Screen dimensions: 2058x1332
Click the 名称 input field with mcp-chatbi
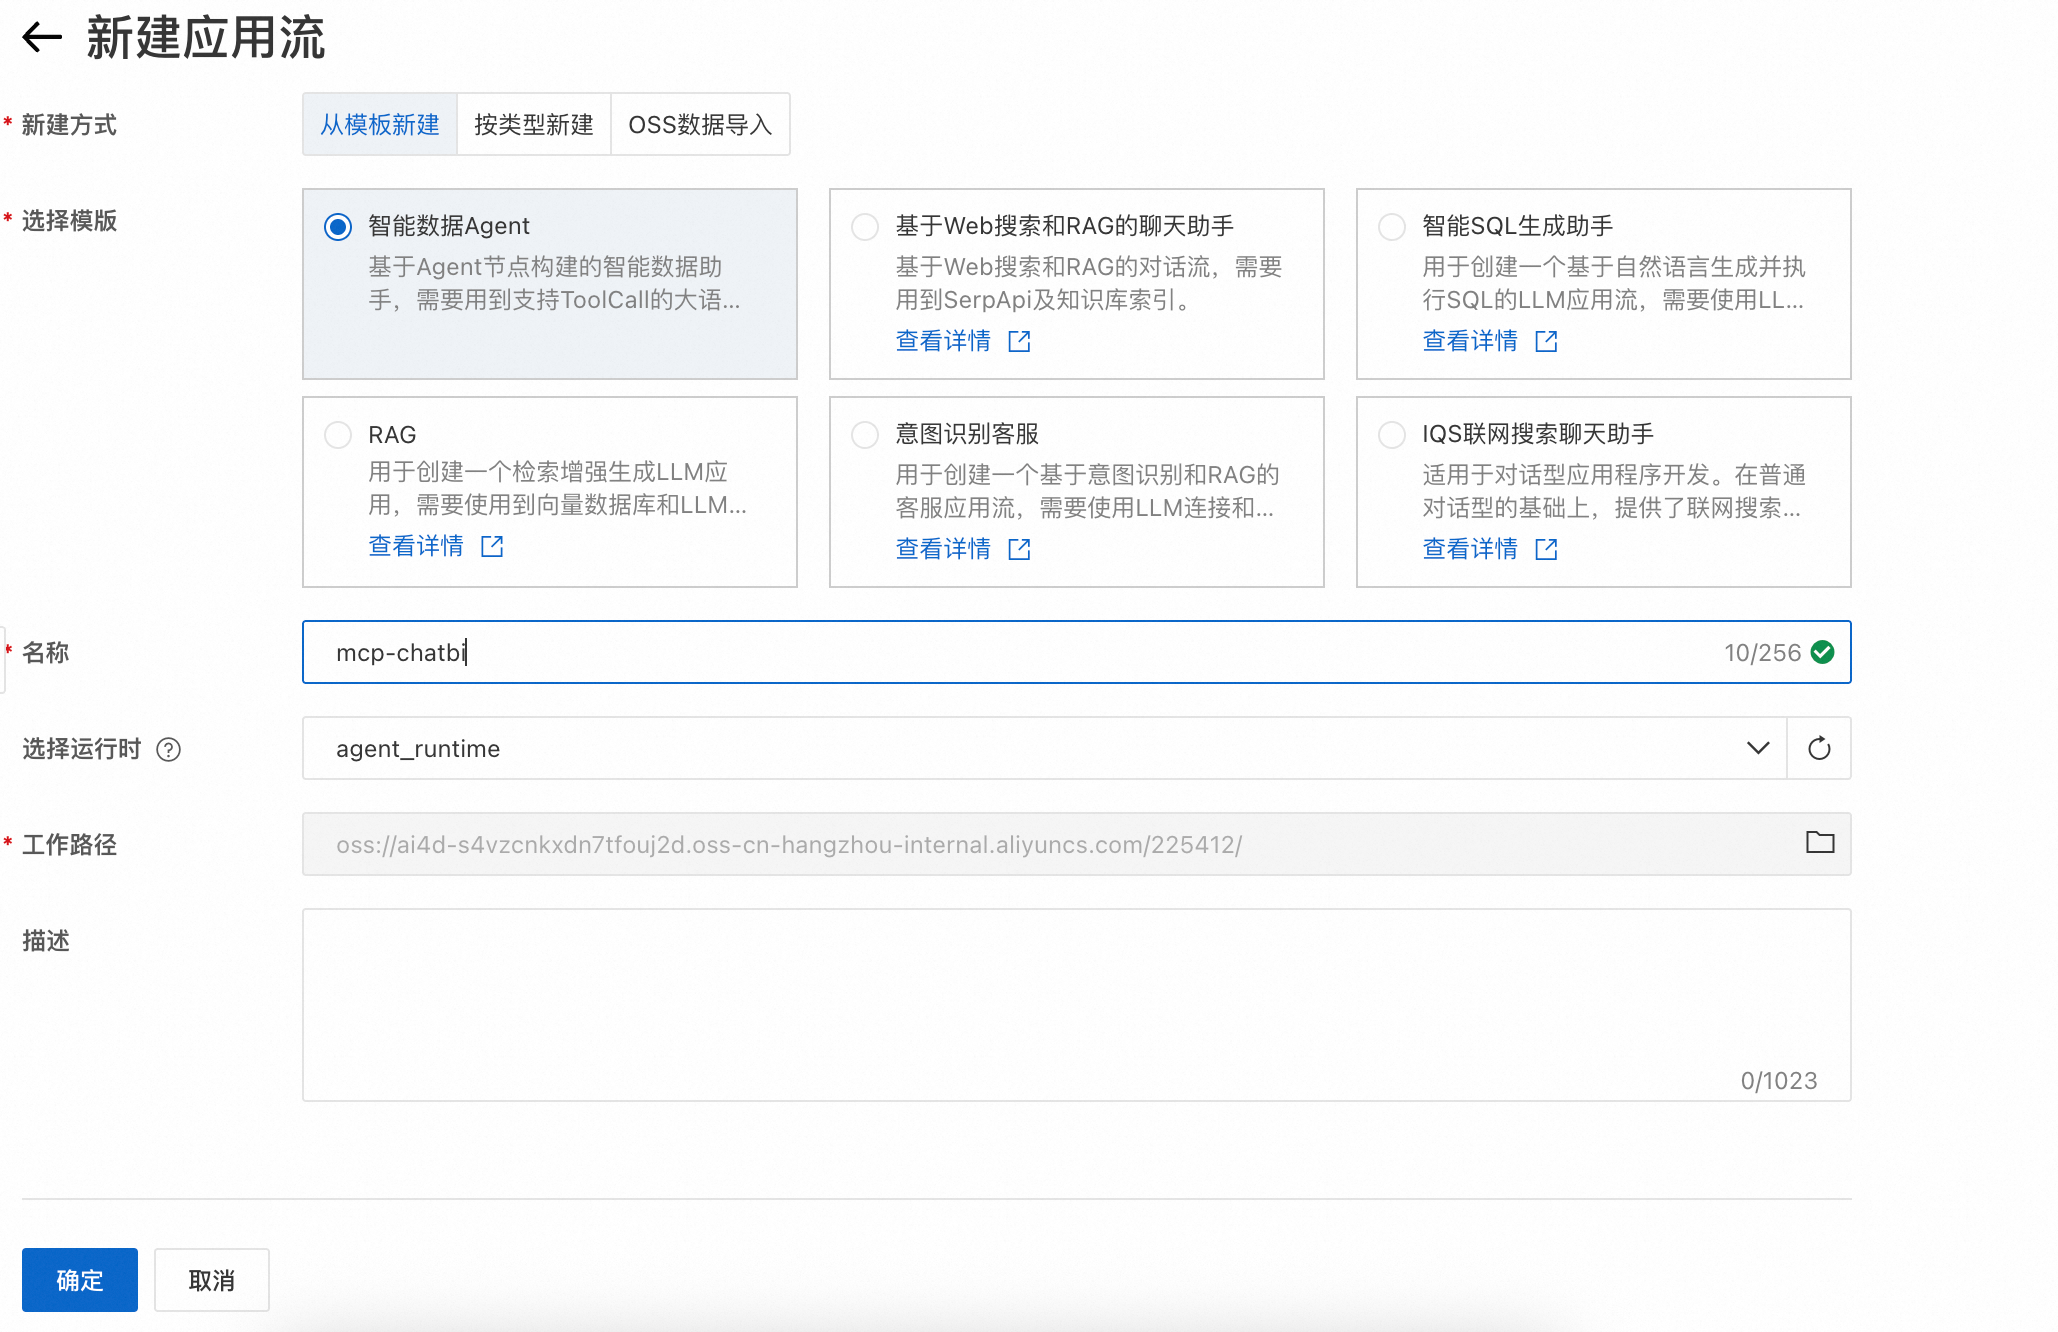click(1000, 652)
